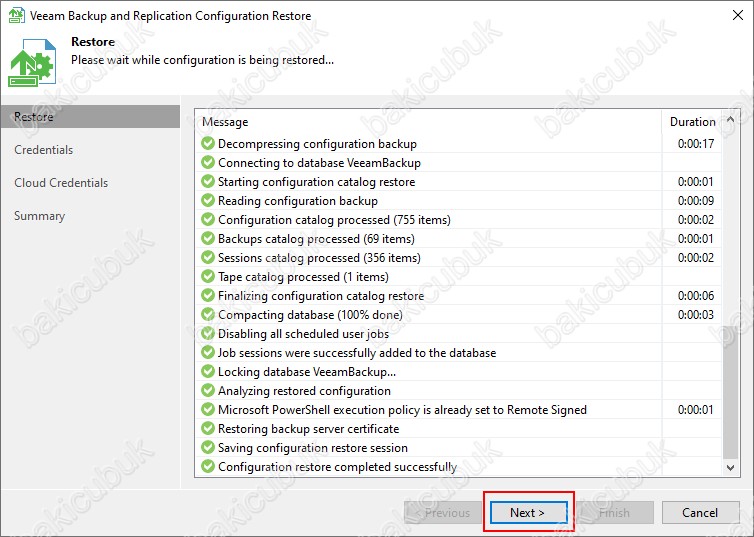Viewport: 754px width, 537px height.
Task: Click the Cancel button
Action: click(x=700, y=512)
